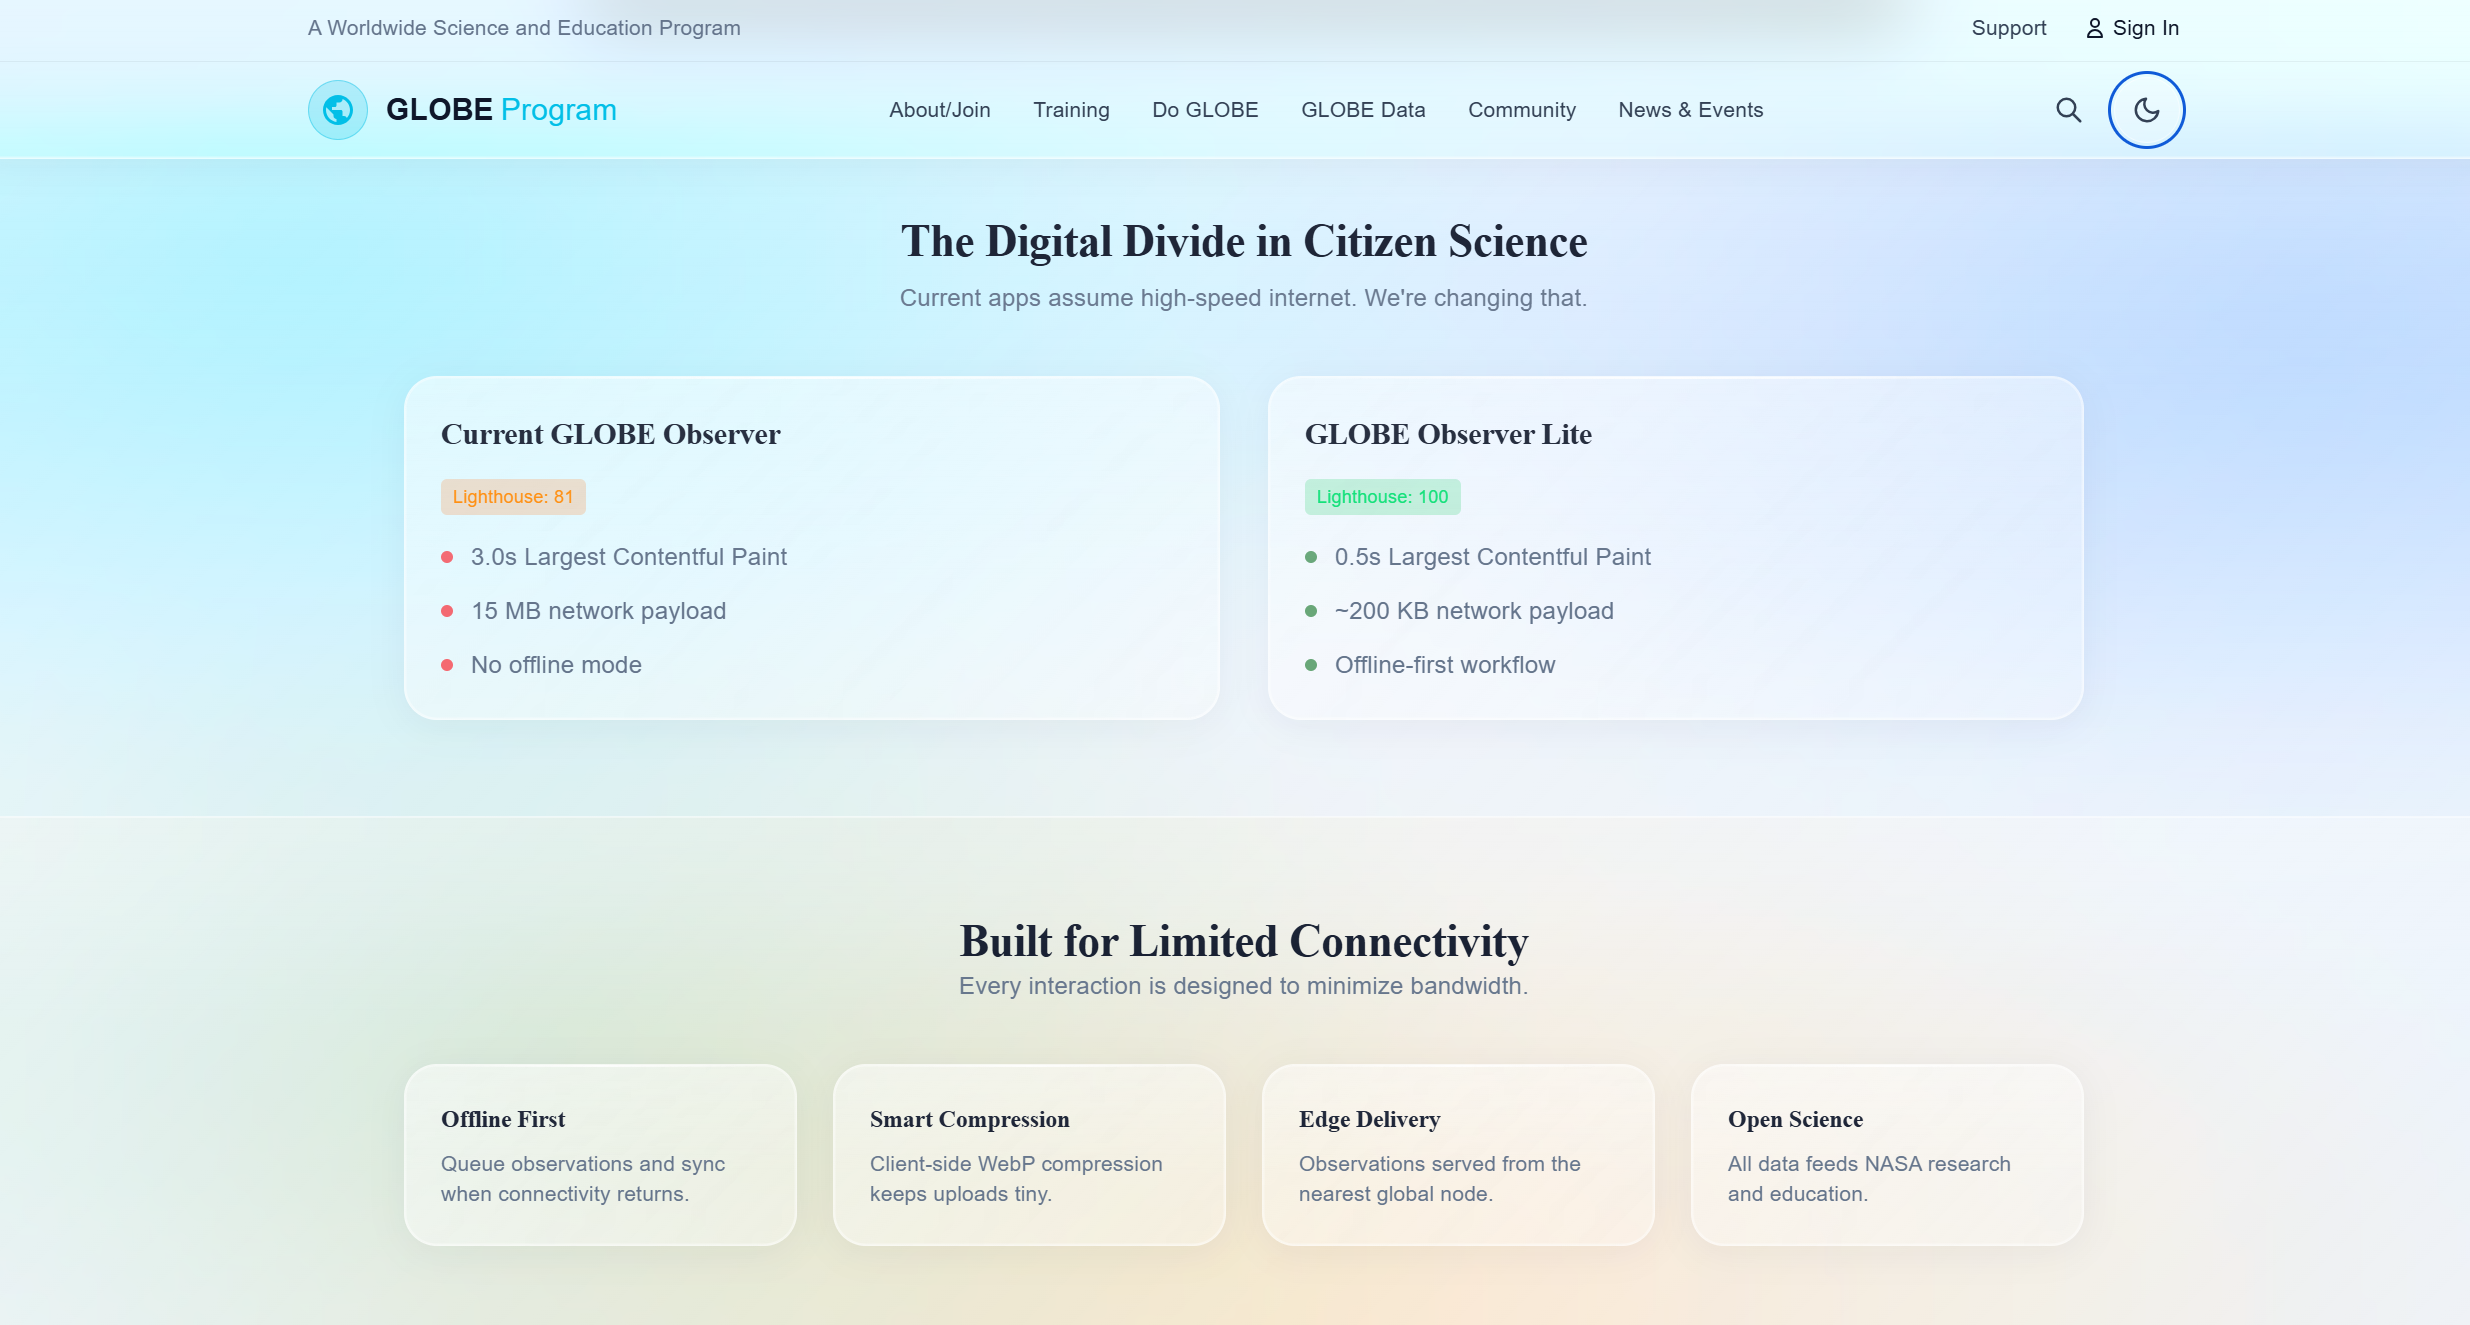Expand the Do GLOBE menu
The image size is (2470, 1325).
1205,110
